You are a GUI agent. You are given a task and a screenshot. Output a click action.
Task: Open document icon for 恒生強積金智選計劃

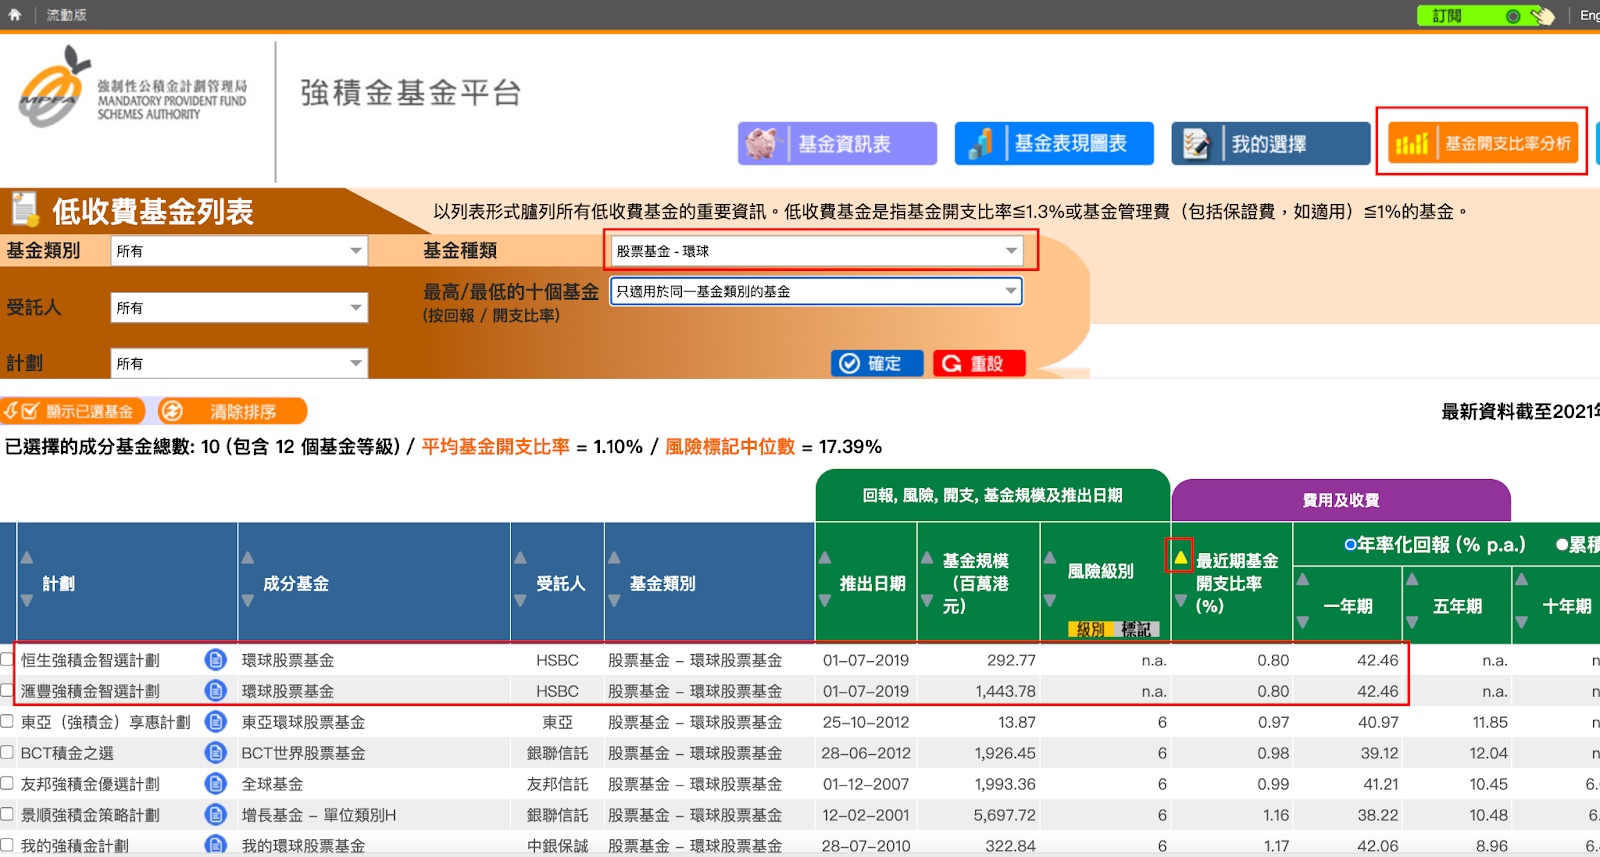click(215, 659)
